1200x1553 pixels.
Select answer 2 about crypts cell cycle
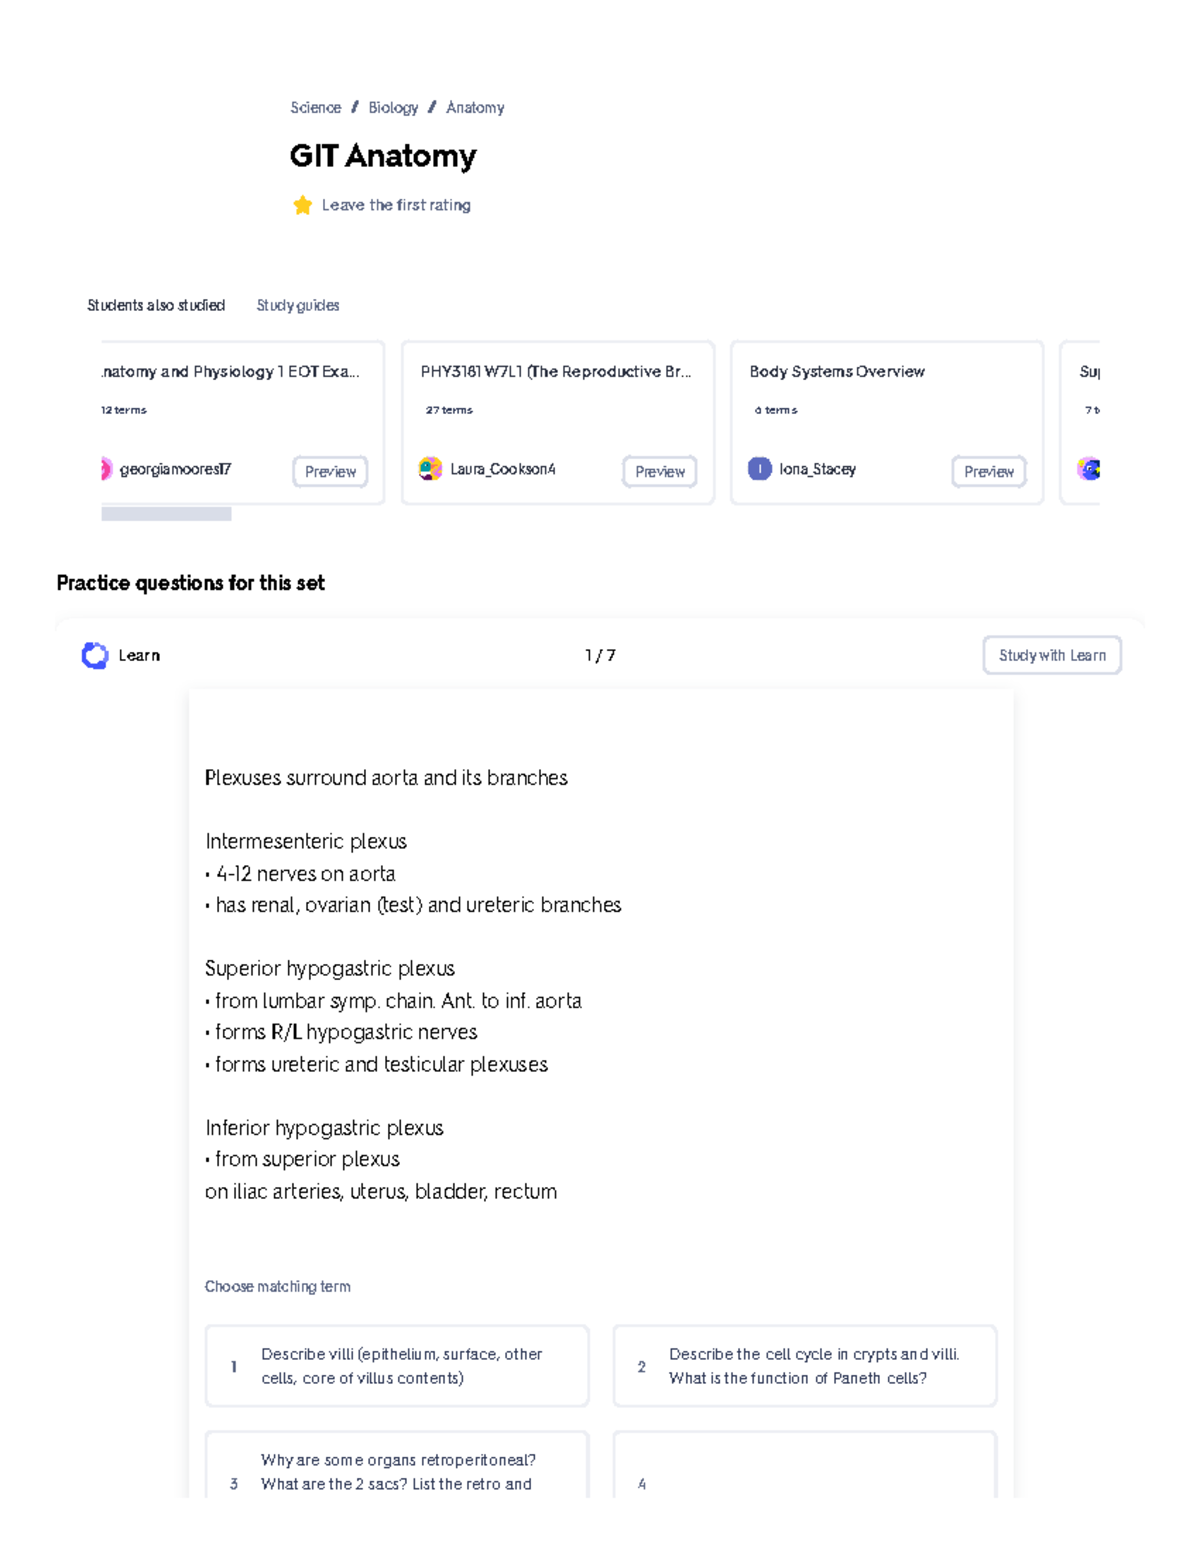[x=805, y=1366]
